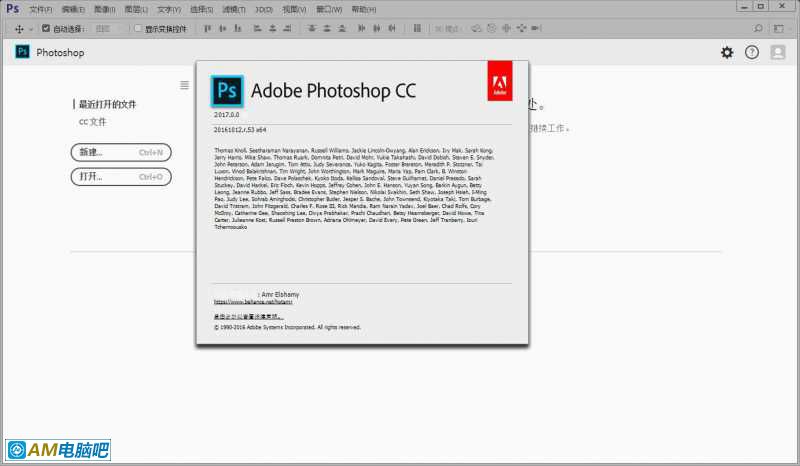Open the 编辑(E) menu
Image resolution: width=800 pixels, height=466 pixels.
pyautogui.click(x=73, y=10)
